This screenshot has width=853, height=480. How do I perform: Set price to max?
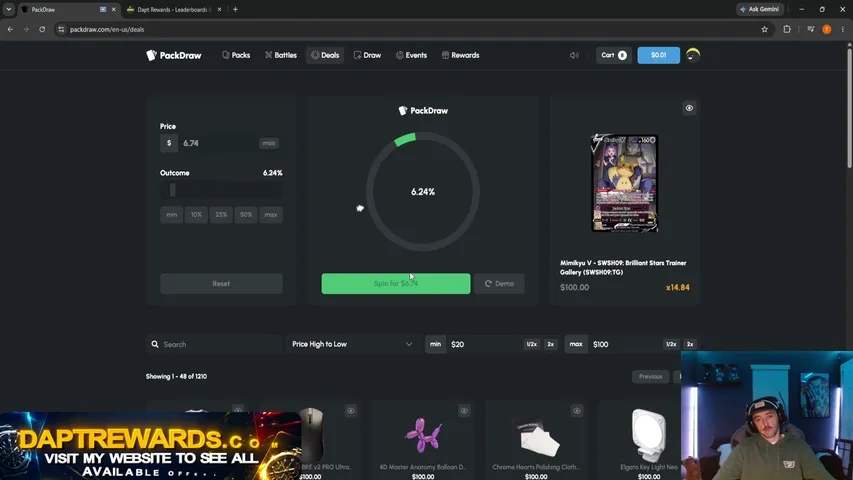click(269, 143)
